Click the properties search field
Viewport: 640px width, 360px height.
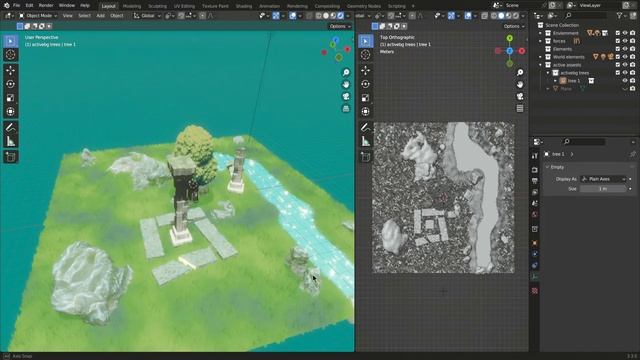pos(584,142)
